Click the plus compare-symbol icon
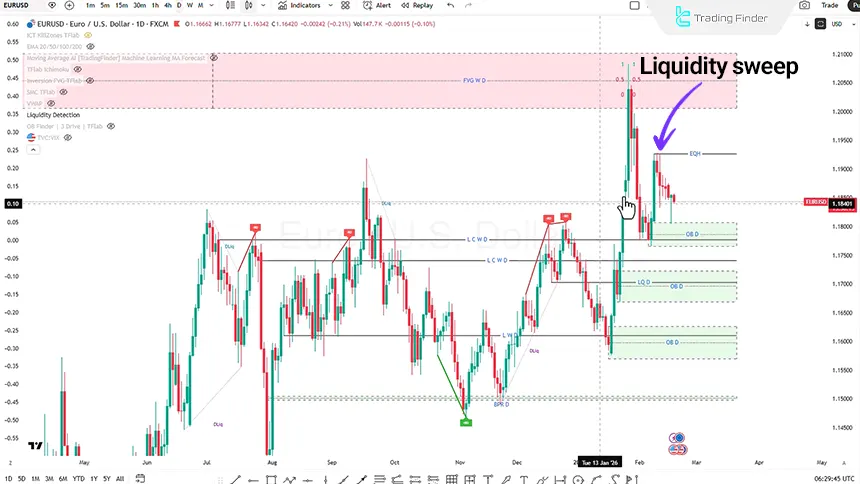 click(69, 5)
